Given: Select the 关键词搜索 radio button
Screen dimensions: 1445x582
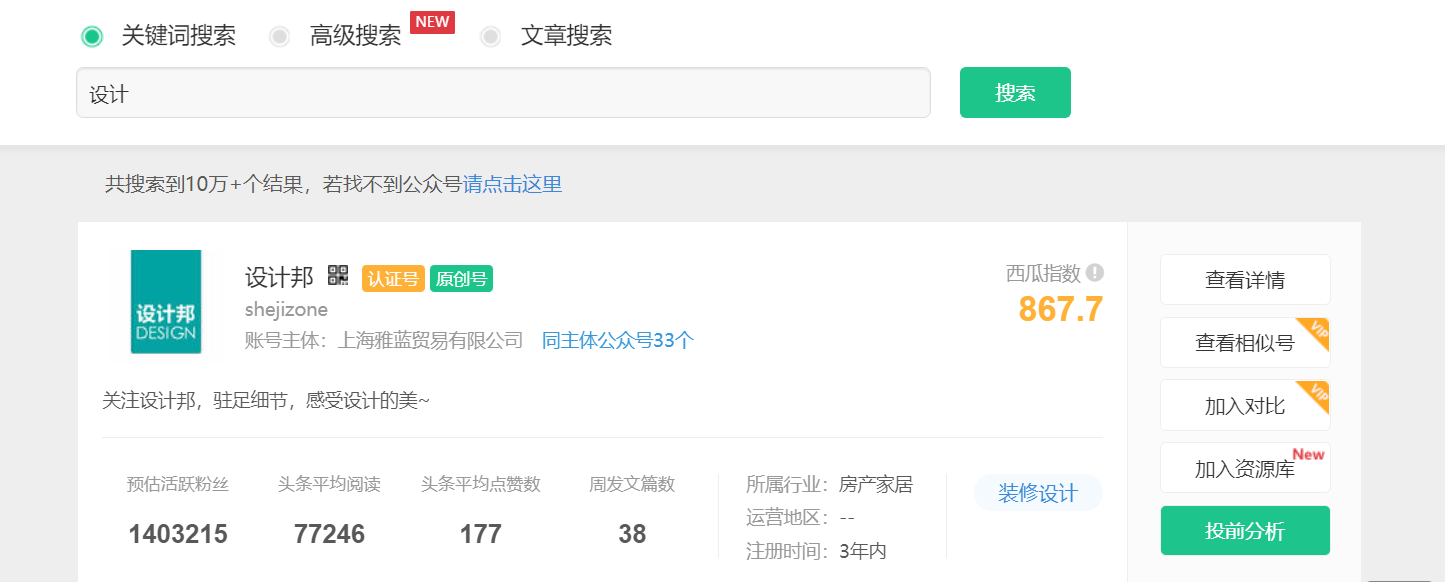Looking at the screenshot, I should [x=92, y=36].
